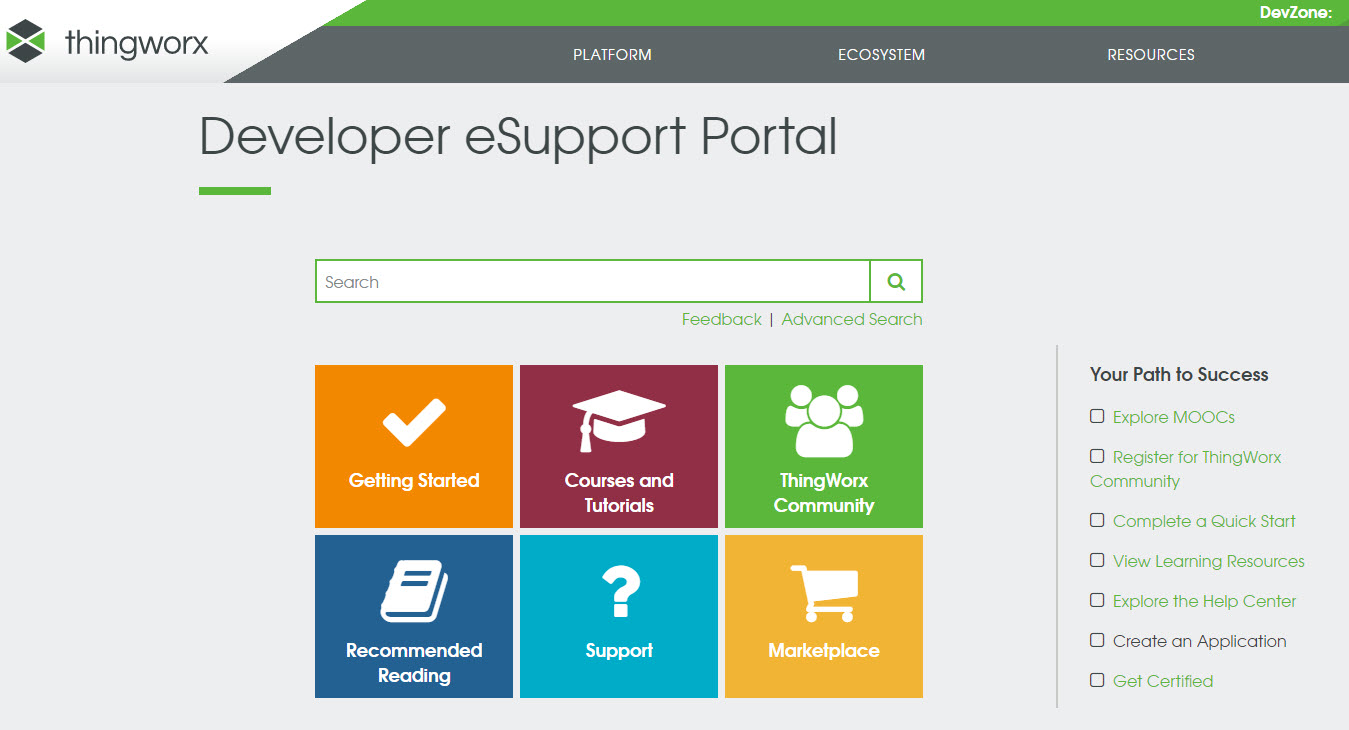Tick the Complete a Quick Start checkbox
The width and height of the screenshot is (1349, 730).
(x=1097, y=520)
